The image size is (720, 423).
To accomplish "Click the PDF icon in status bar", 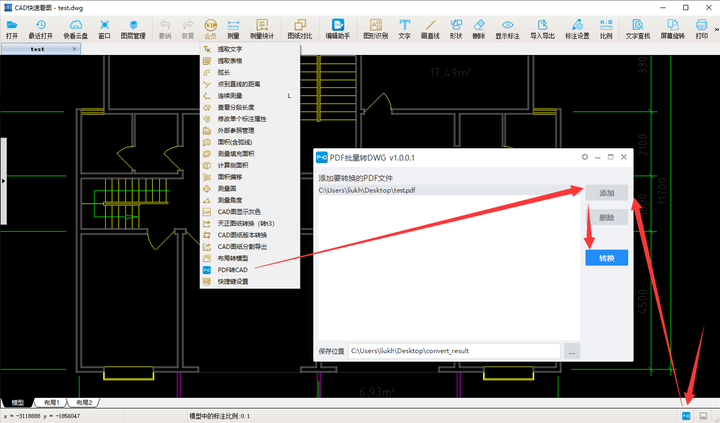I will pyautogui.click(x=686, y=416).
